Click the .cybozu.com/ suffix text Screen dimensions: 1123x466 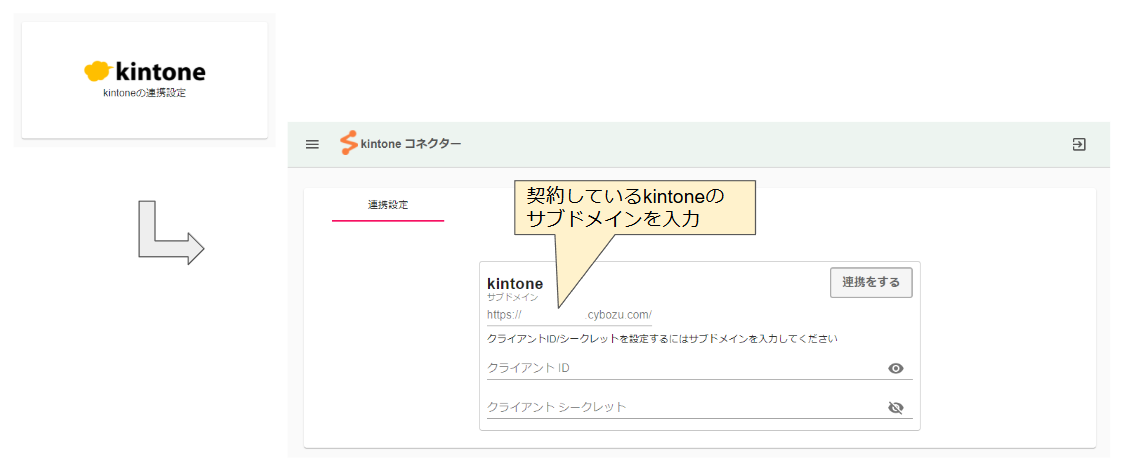tap(619, 315)
